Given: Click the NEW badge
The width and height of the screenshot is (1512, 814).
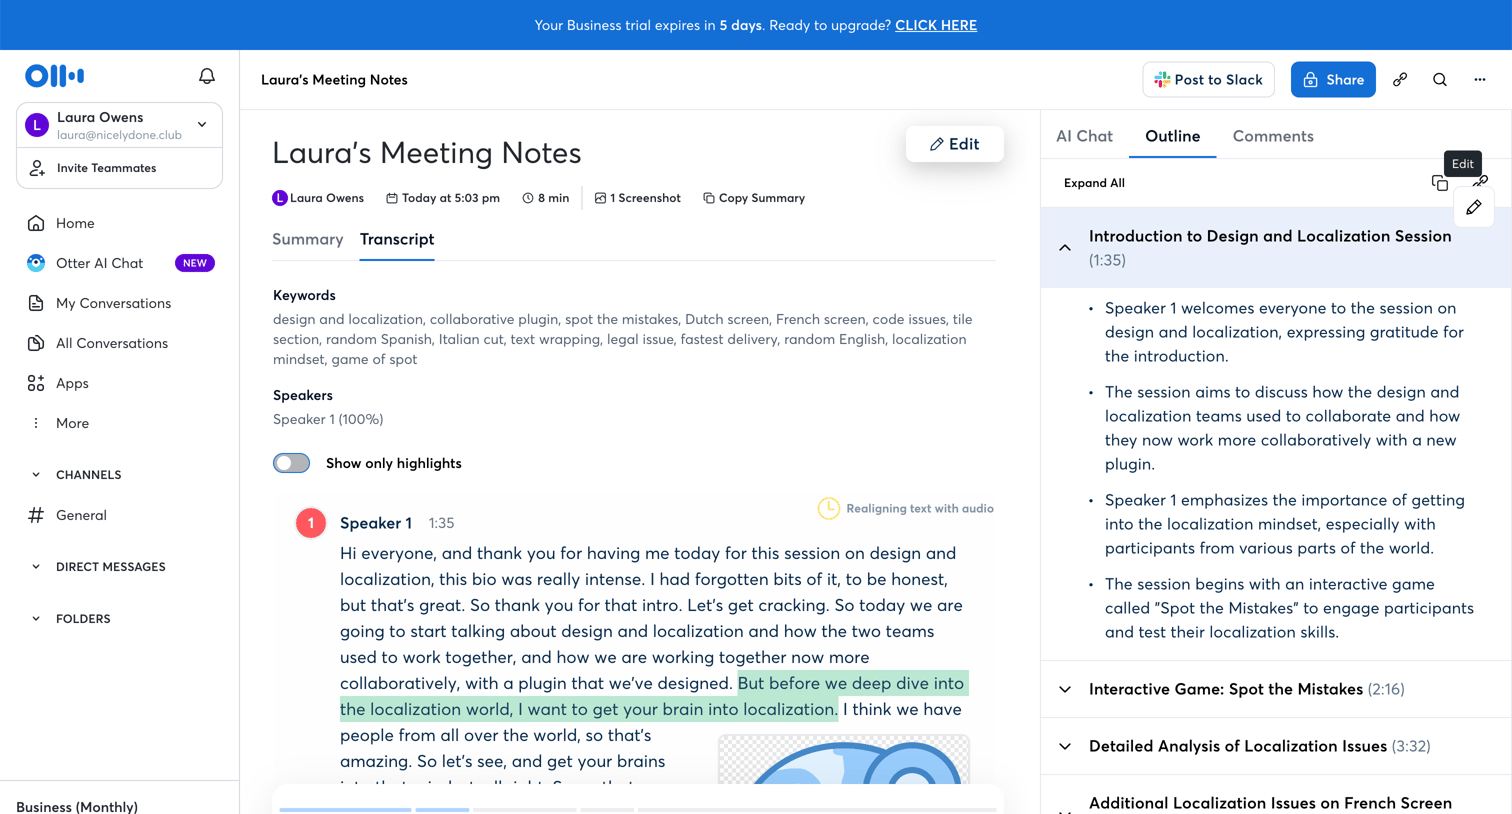Looking at the screenshot, I should 195,263.
